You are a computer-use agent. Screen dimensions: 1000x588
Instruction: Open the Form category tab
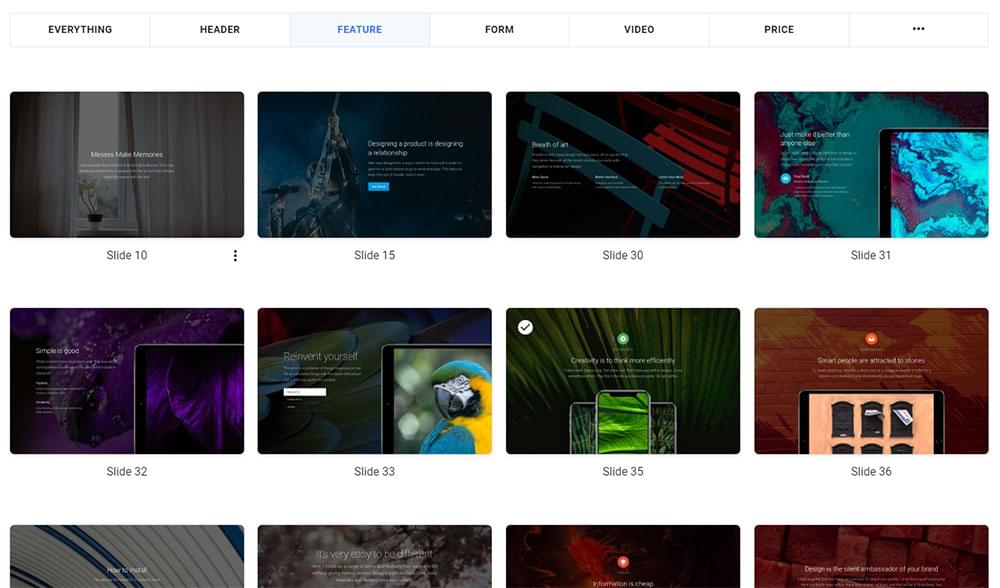coord(499,29)
